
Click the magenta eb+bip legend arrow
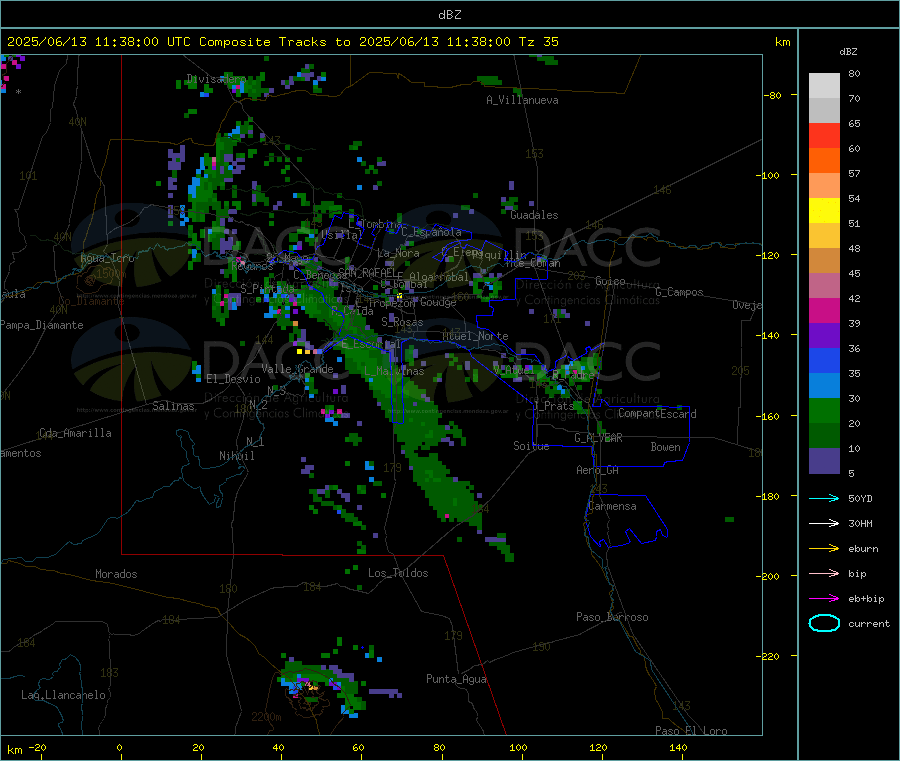click(824, 599)
